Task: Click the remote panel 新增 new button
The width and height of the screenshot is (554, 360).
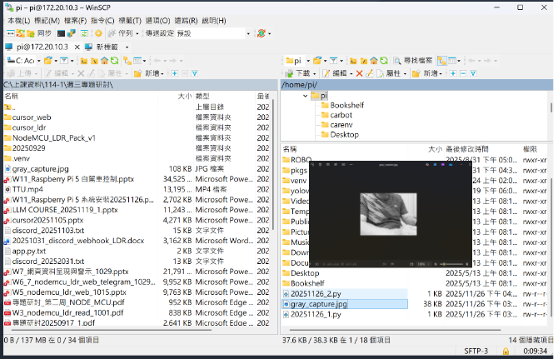Action: pos(426,73)
